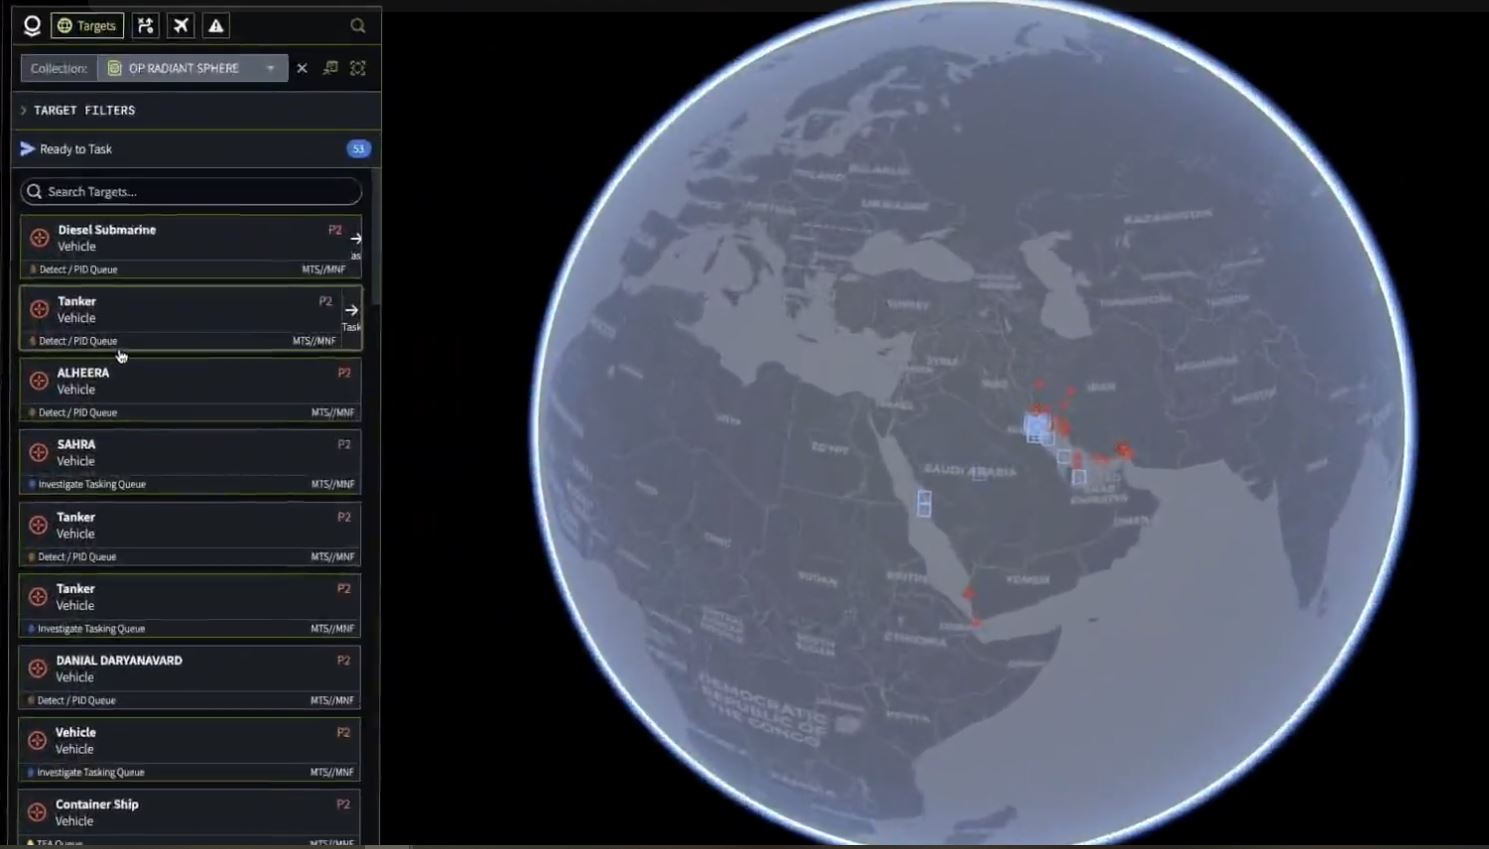
Task: Open the warning alerts tab icon
Action: coord(216,26)
